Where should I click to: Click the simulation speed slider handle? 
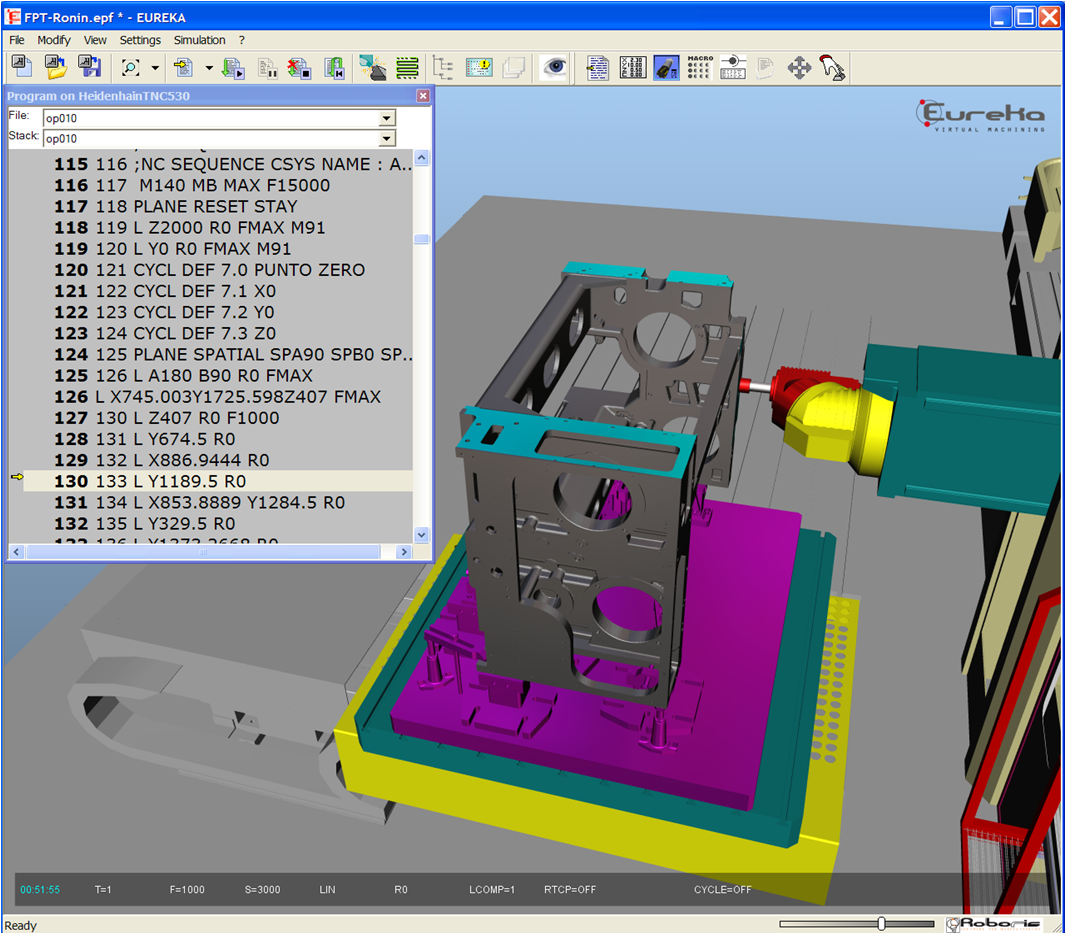coord(881,923)
